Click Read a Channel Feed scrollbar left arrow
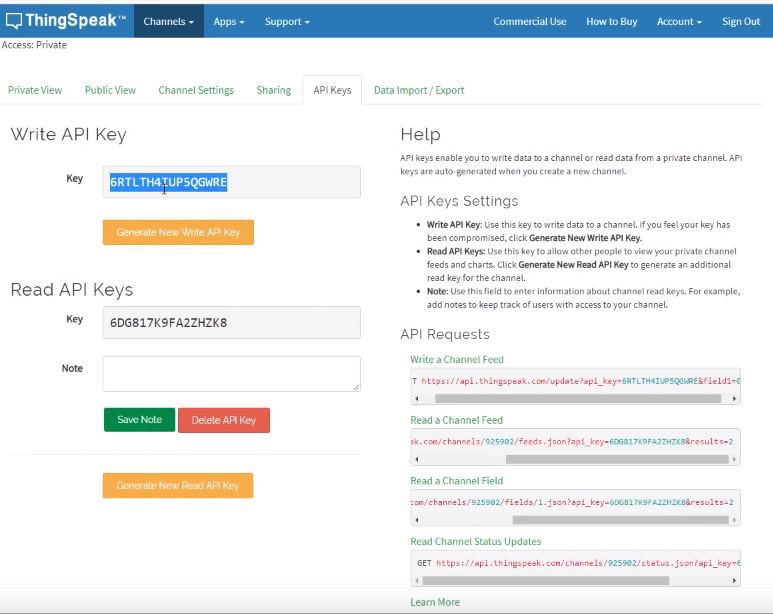The width and height of the screenshot is (773, 614). click(x=417, y=459)
